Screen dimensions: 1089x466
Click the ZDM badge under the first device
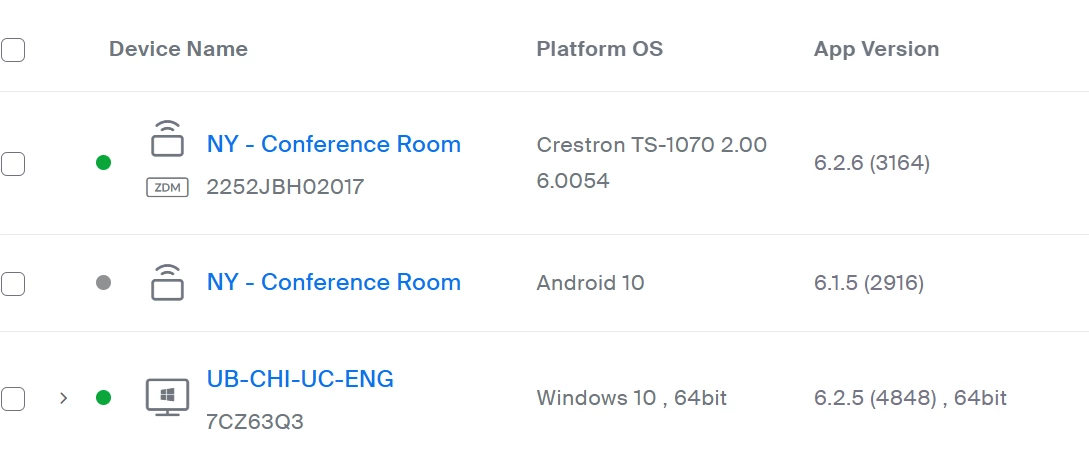pyautogui.click(x=167, y=186)
